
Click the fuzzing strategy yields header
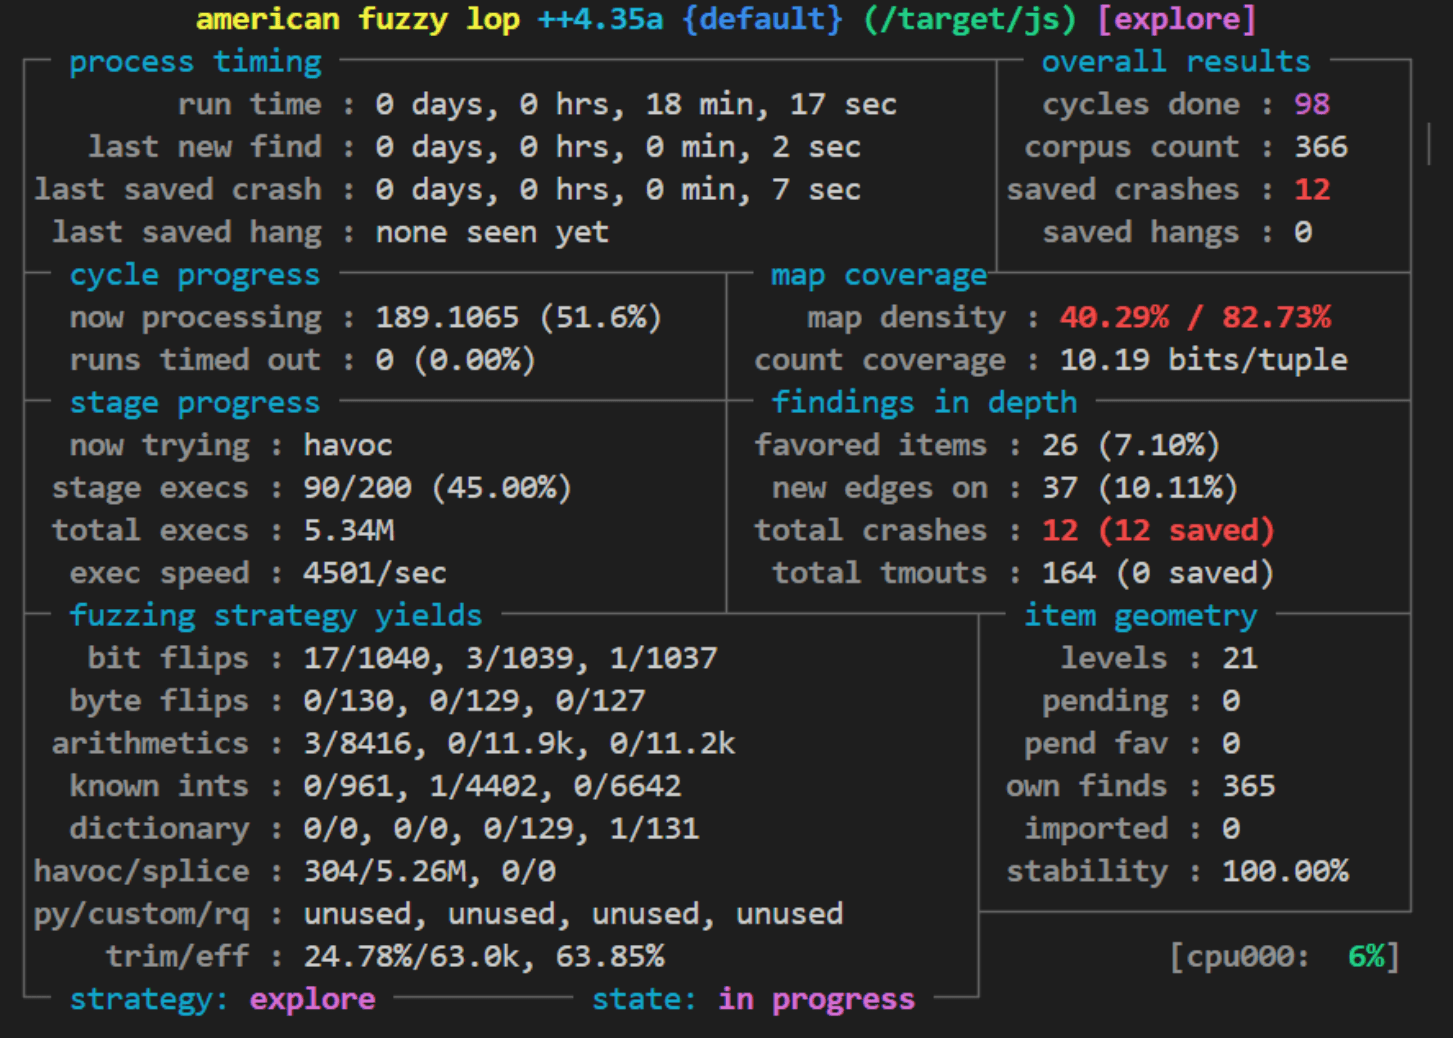tap(275, 616)
